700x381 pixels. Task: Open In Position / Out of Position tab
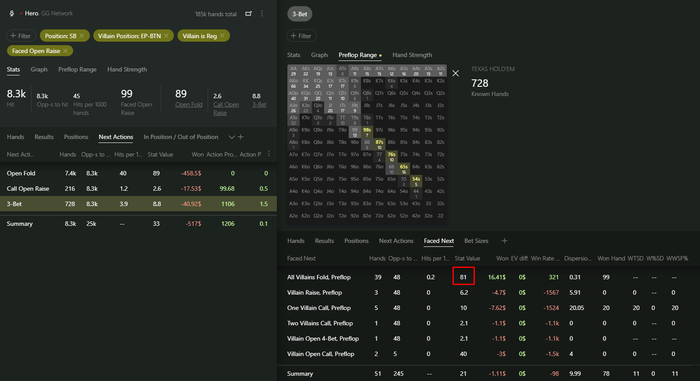[x=181, y=137]
